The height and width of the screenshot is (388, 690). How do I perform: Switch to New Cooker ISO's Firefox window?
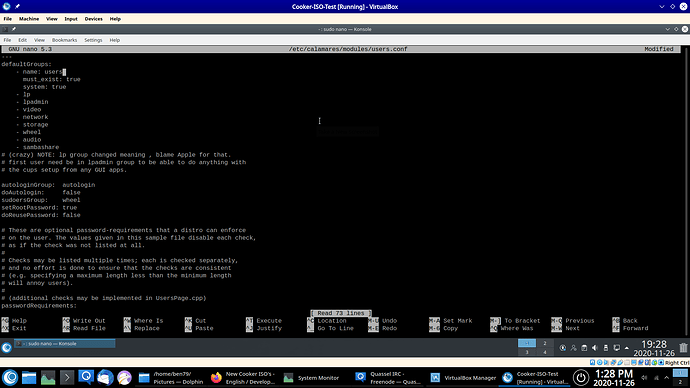[243, 377]
